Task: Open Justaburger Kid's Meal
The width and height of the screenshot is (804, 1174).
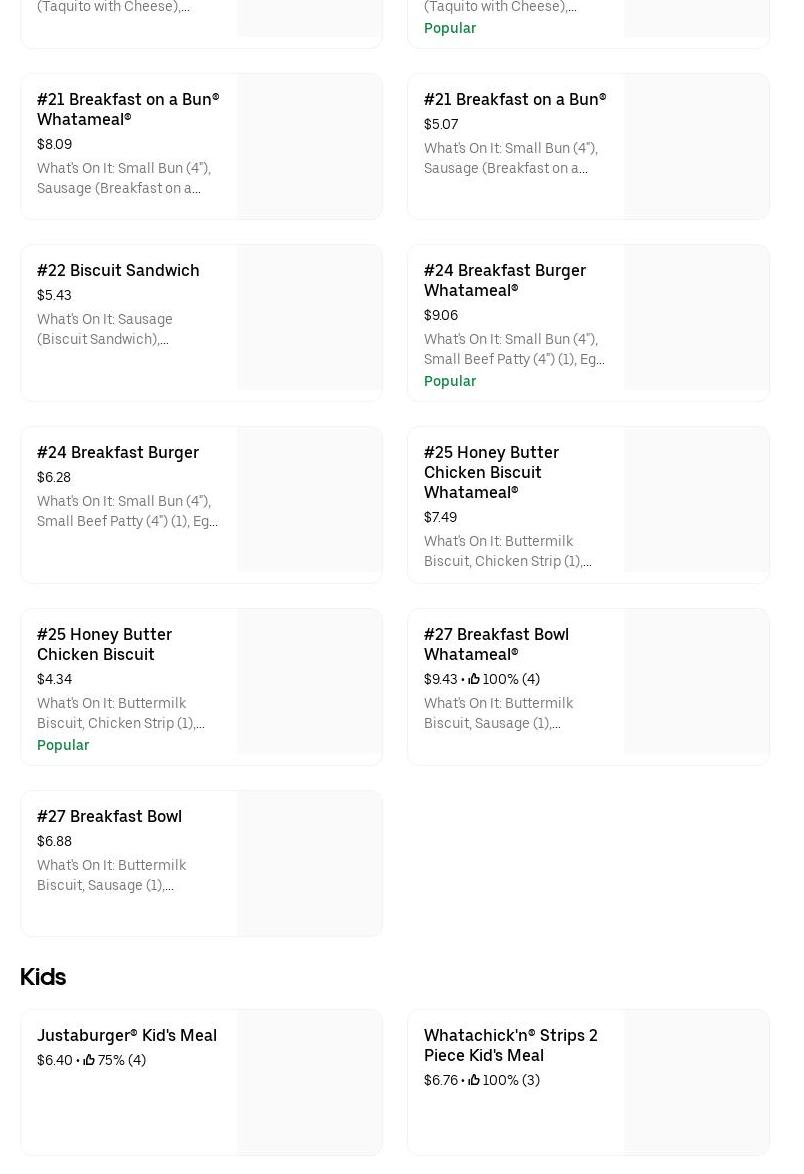Action: (127, 1035)
